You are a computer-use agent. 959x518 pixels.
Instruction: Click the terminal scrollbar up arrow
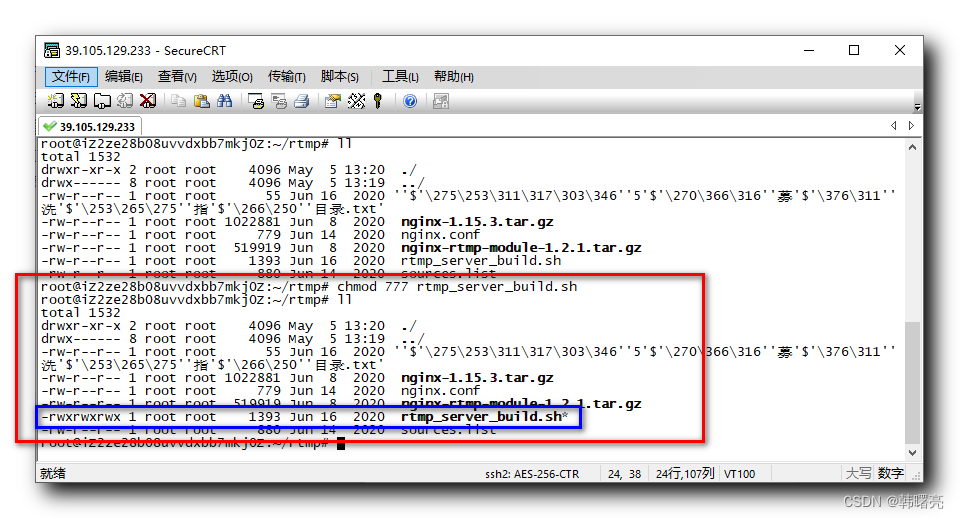tap(912, 146)
